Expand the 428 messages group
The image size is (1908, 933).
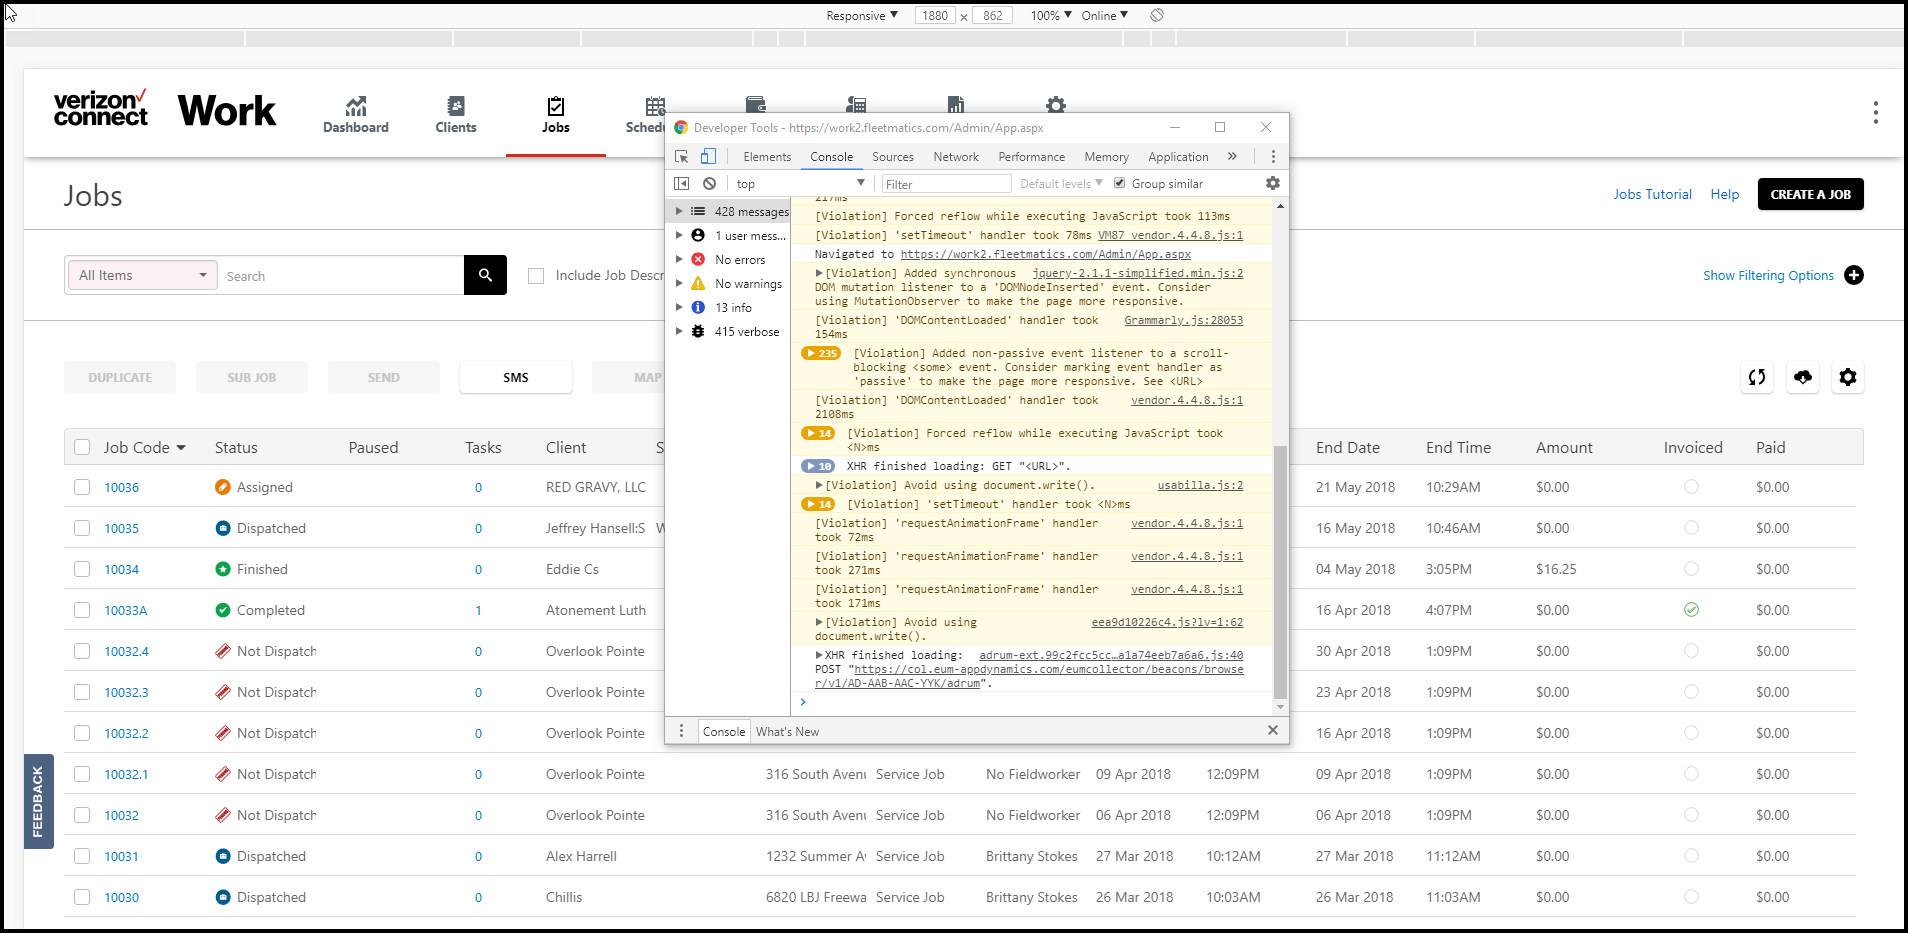[679, 211]
